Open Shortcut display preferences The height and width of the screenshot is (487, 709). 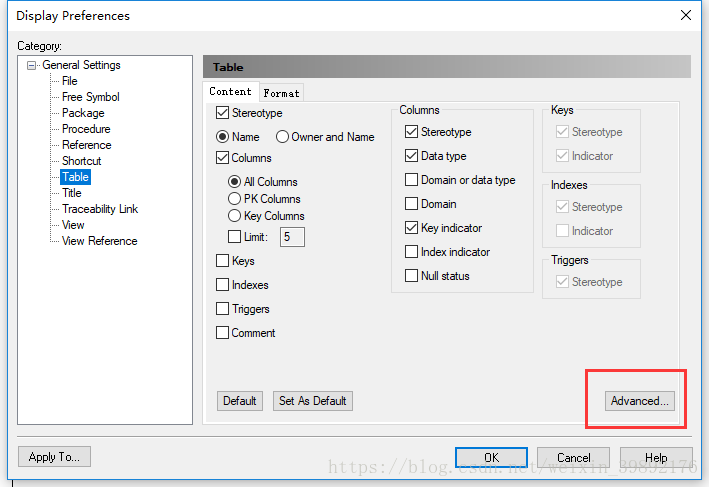coord(81,161)
